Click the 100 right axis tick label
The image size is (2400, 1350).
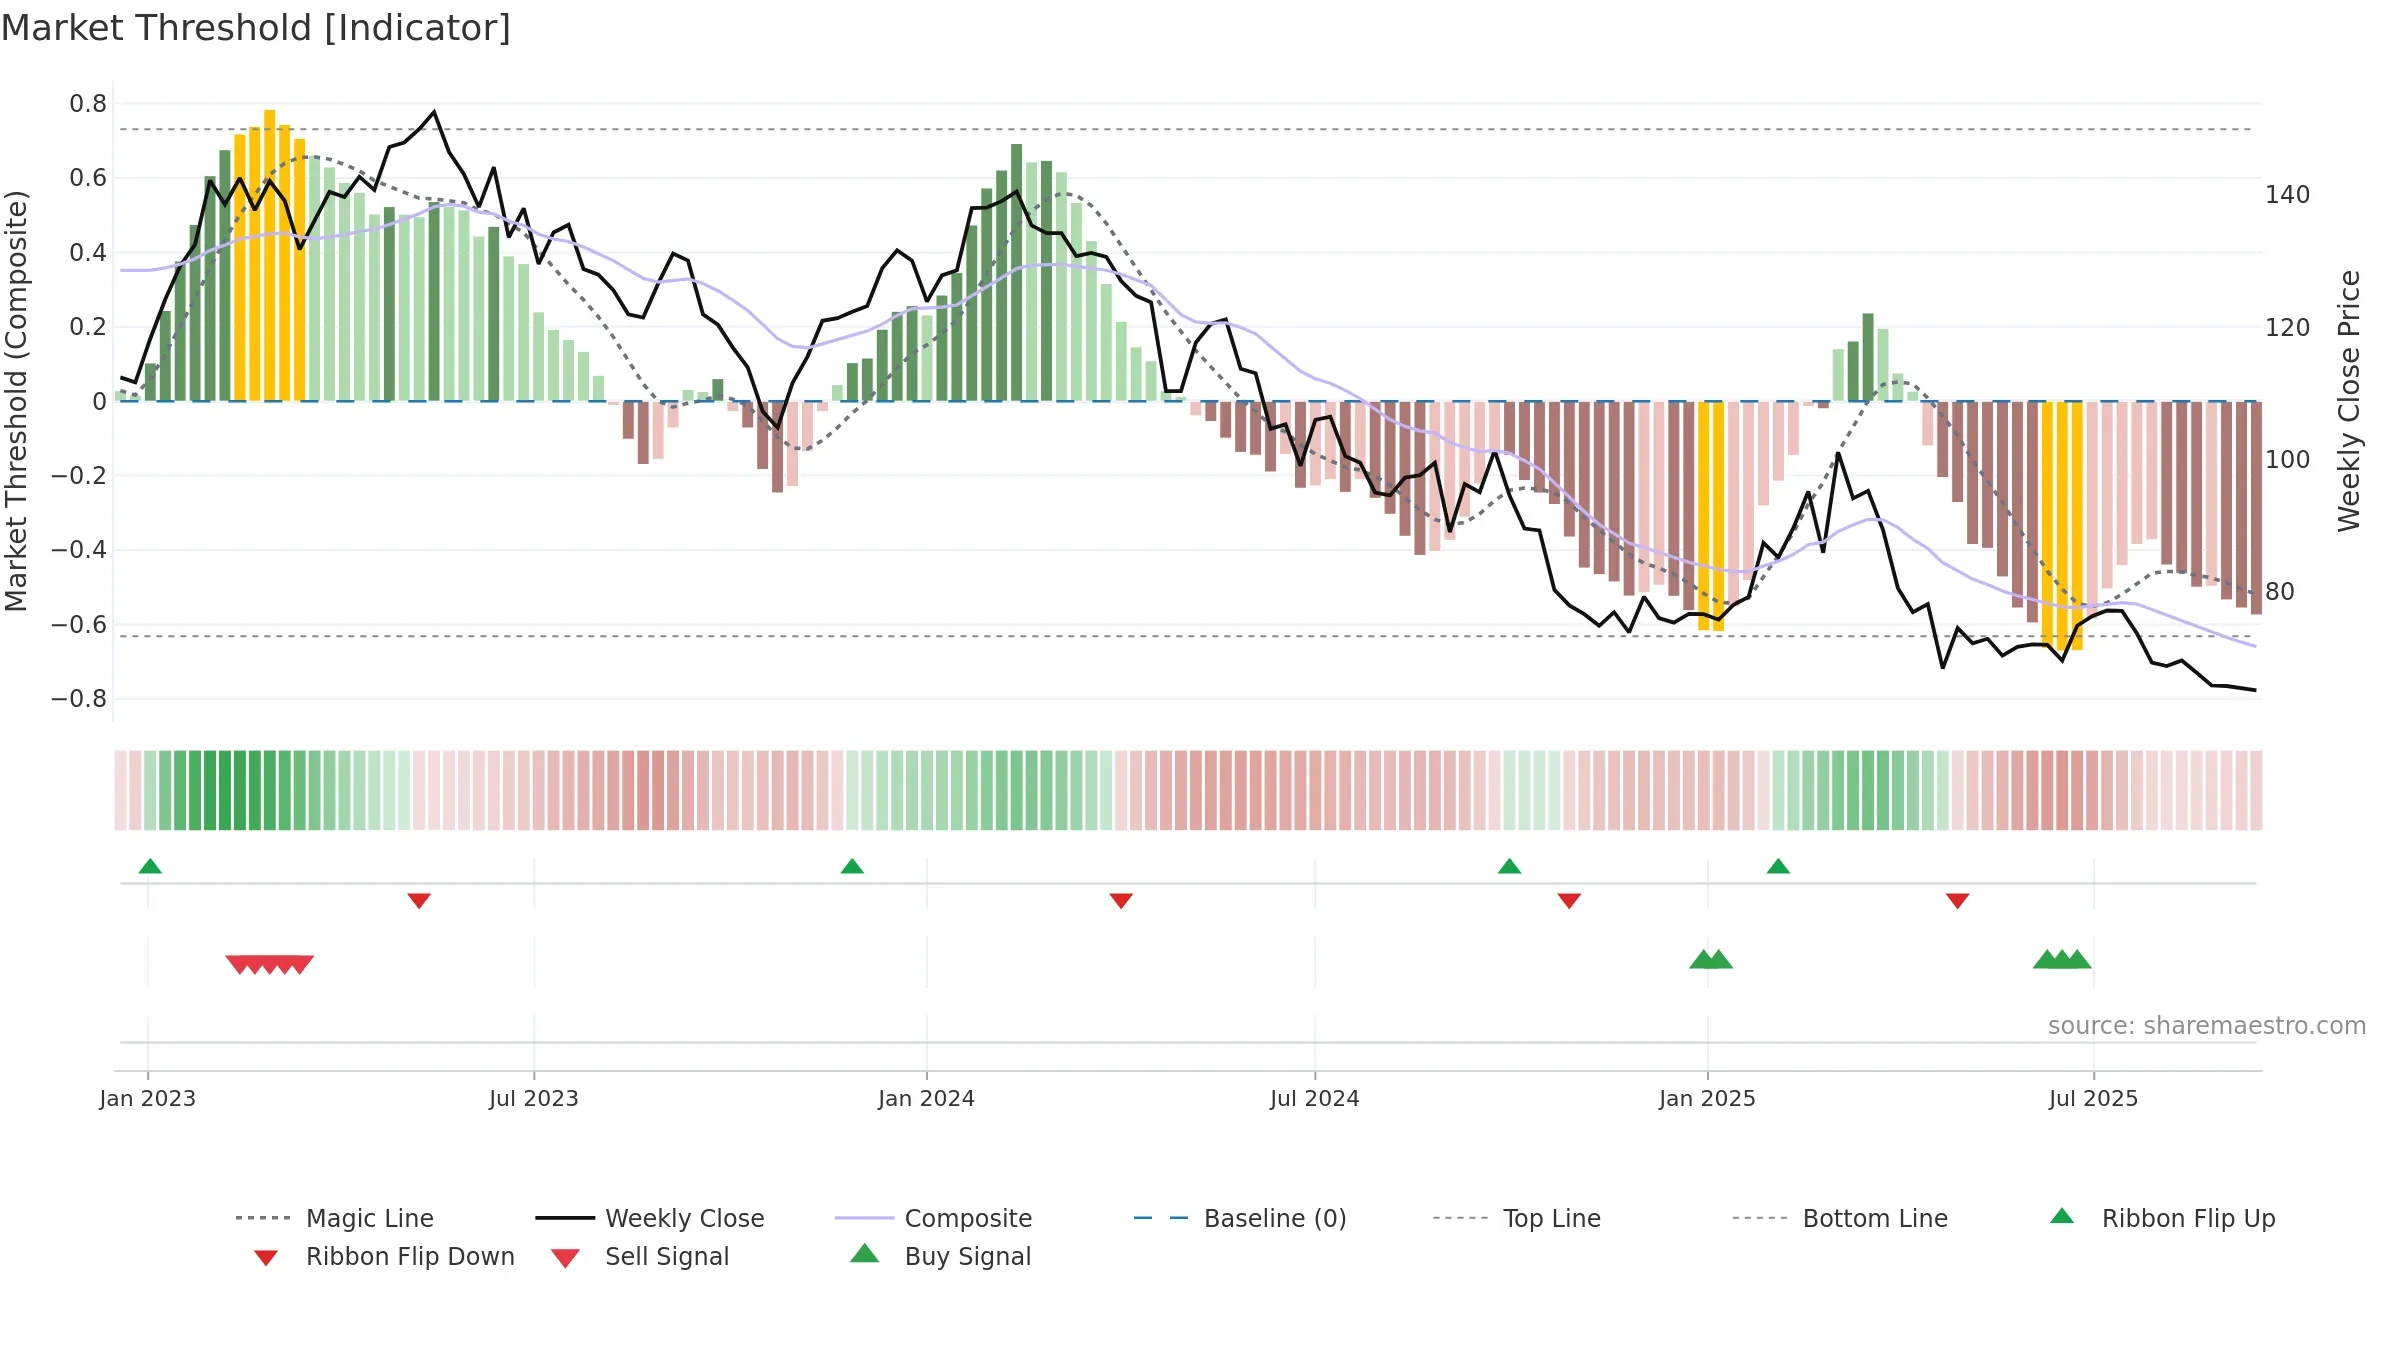pyautogui.click(x=2288, y=460)
